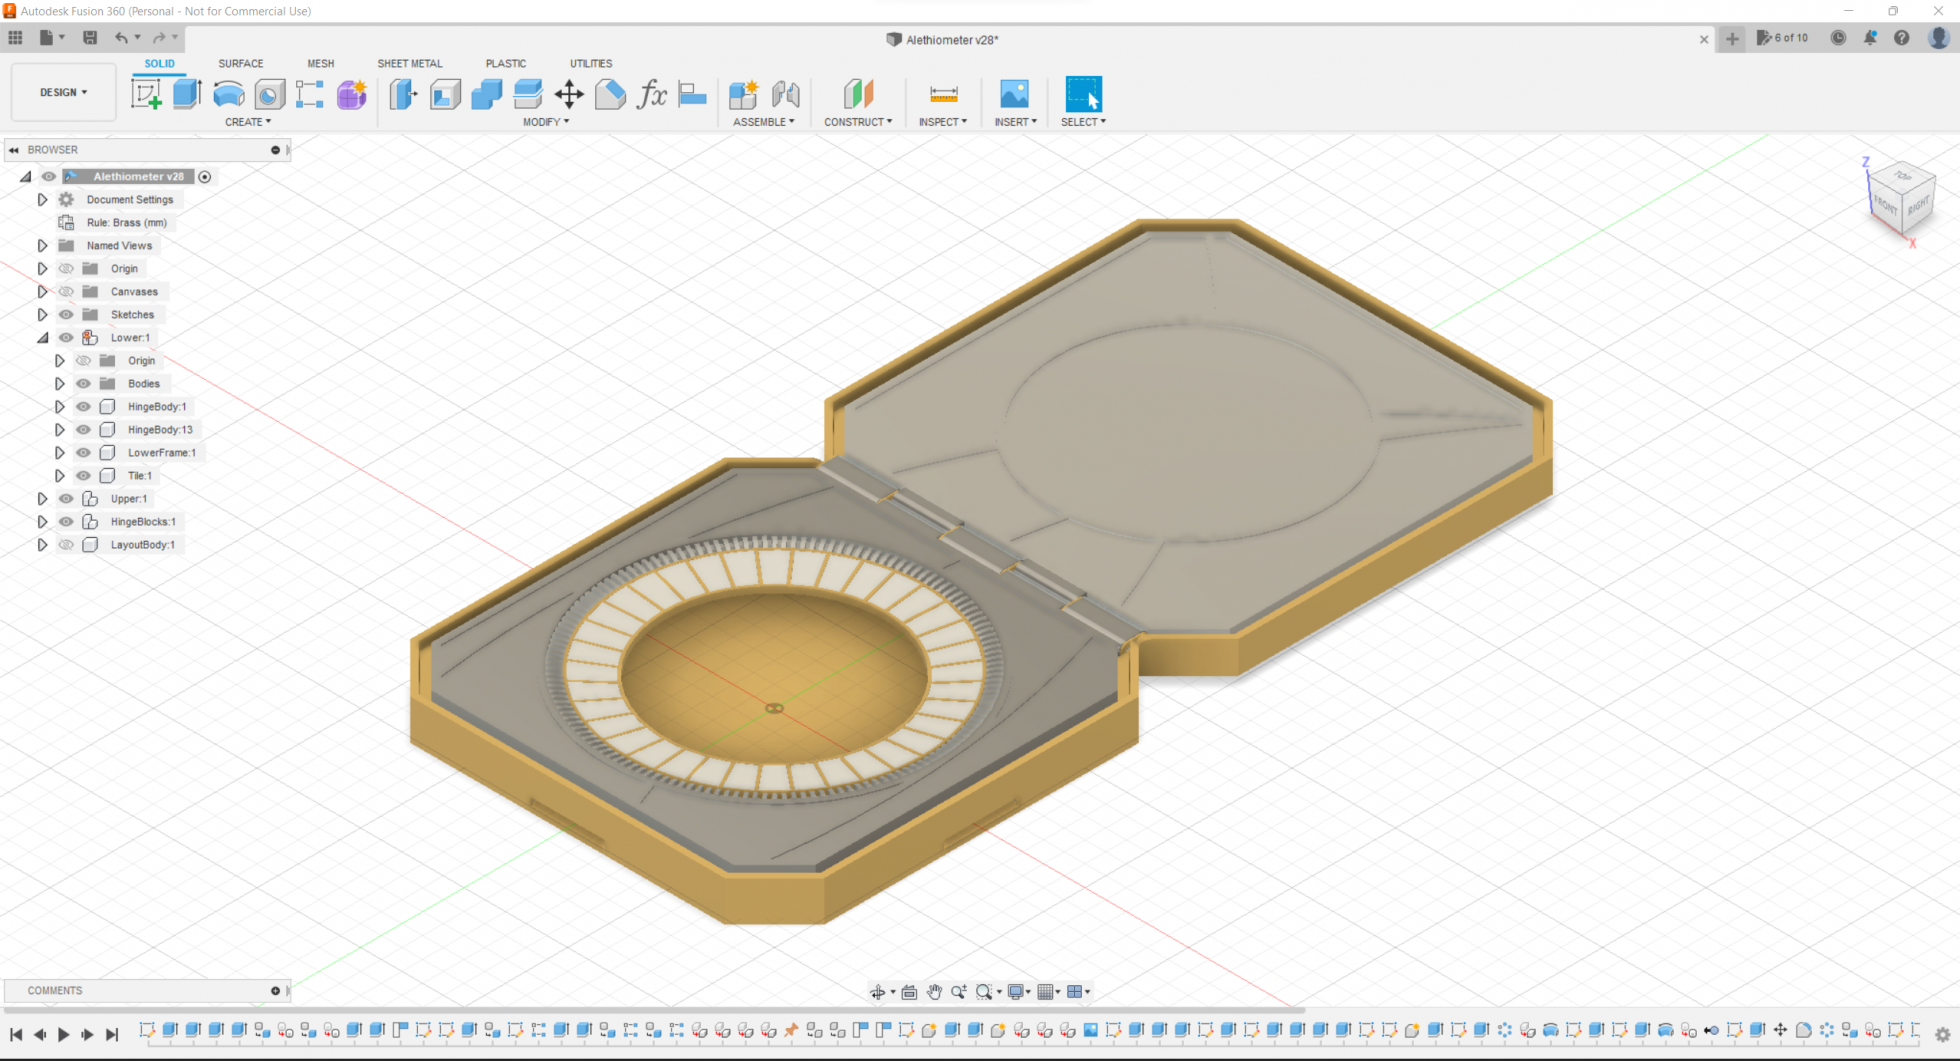Open the Change Parameters fx tool
Screen dimensions: 1960x1061
[652, 94]
